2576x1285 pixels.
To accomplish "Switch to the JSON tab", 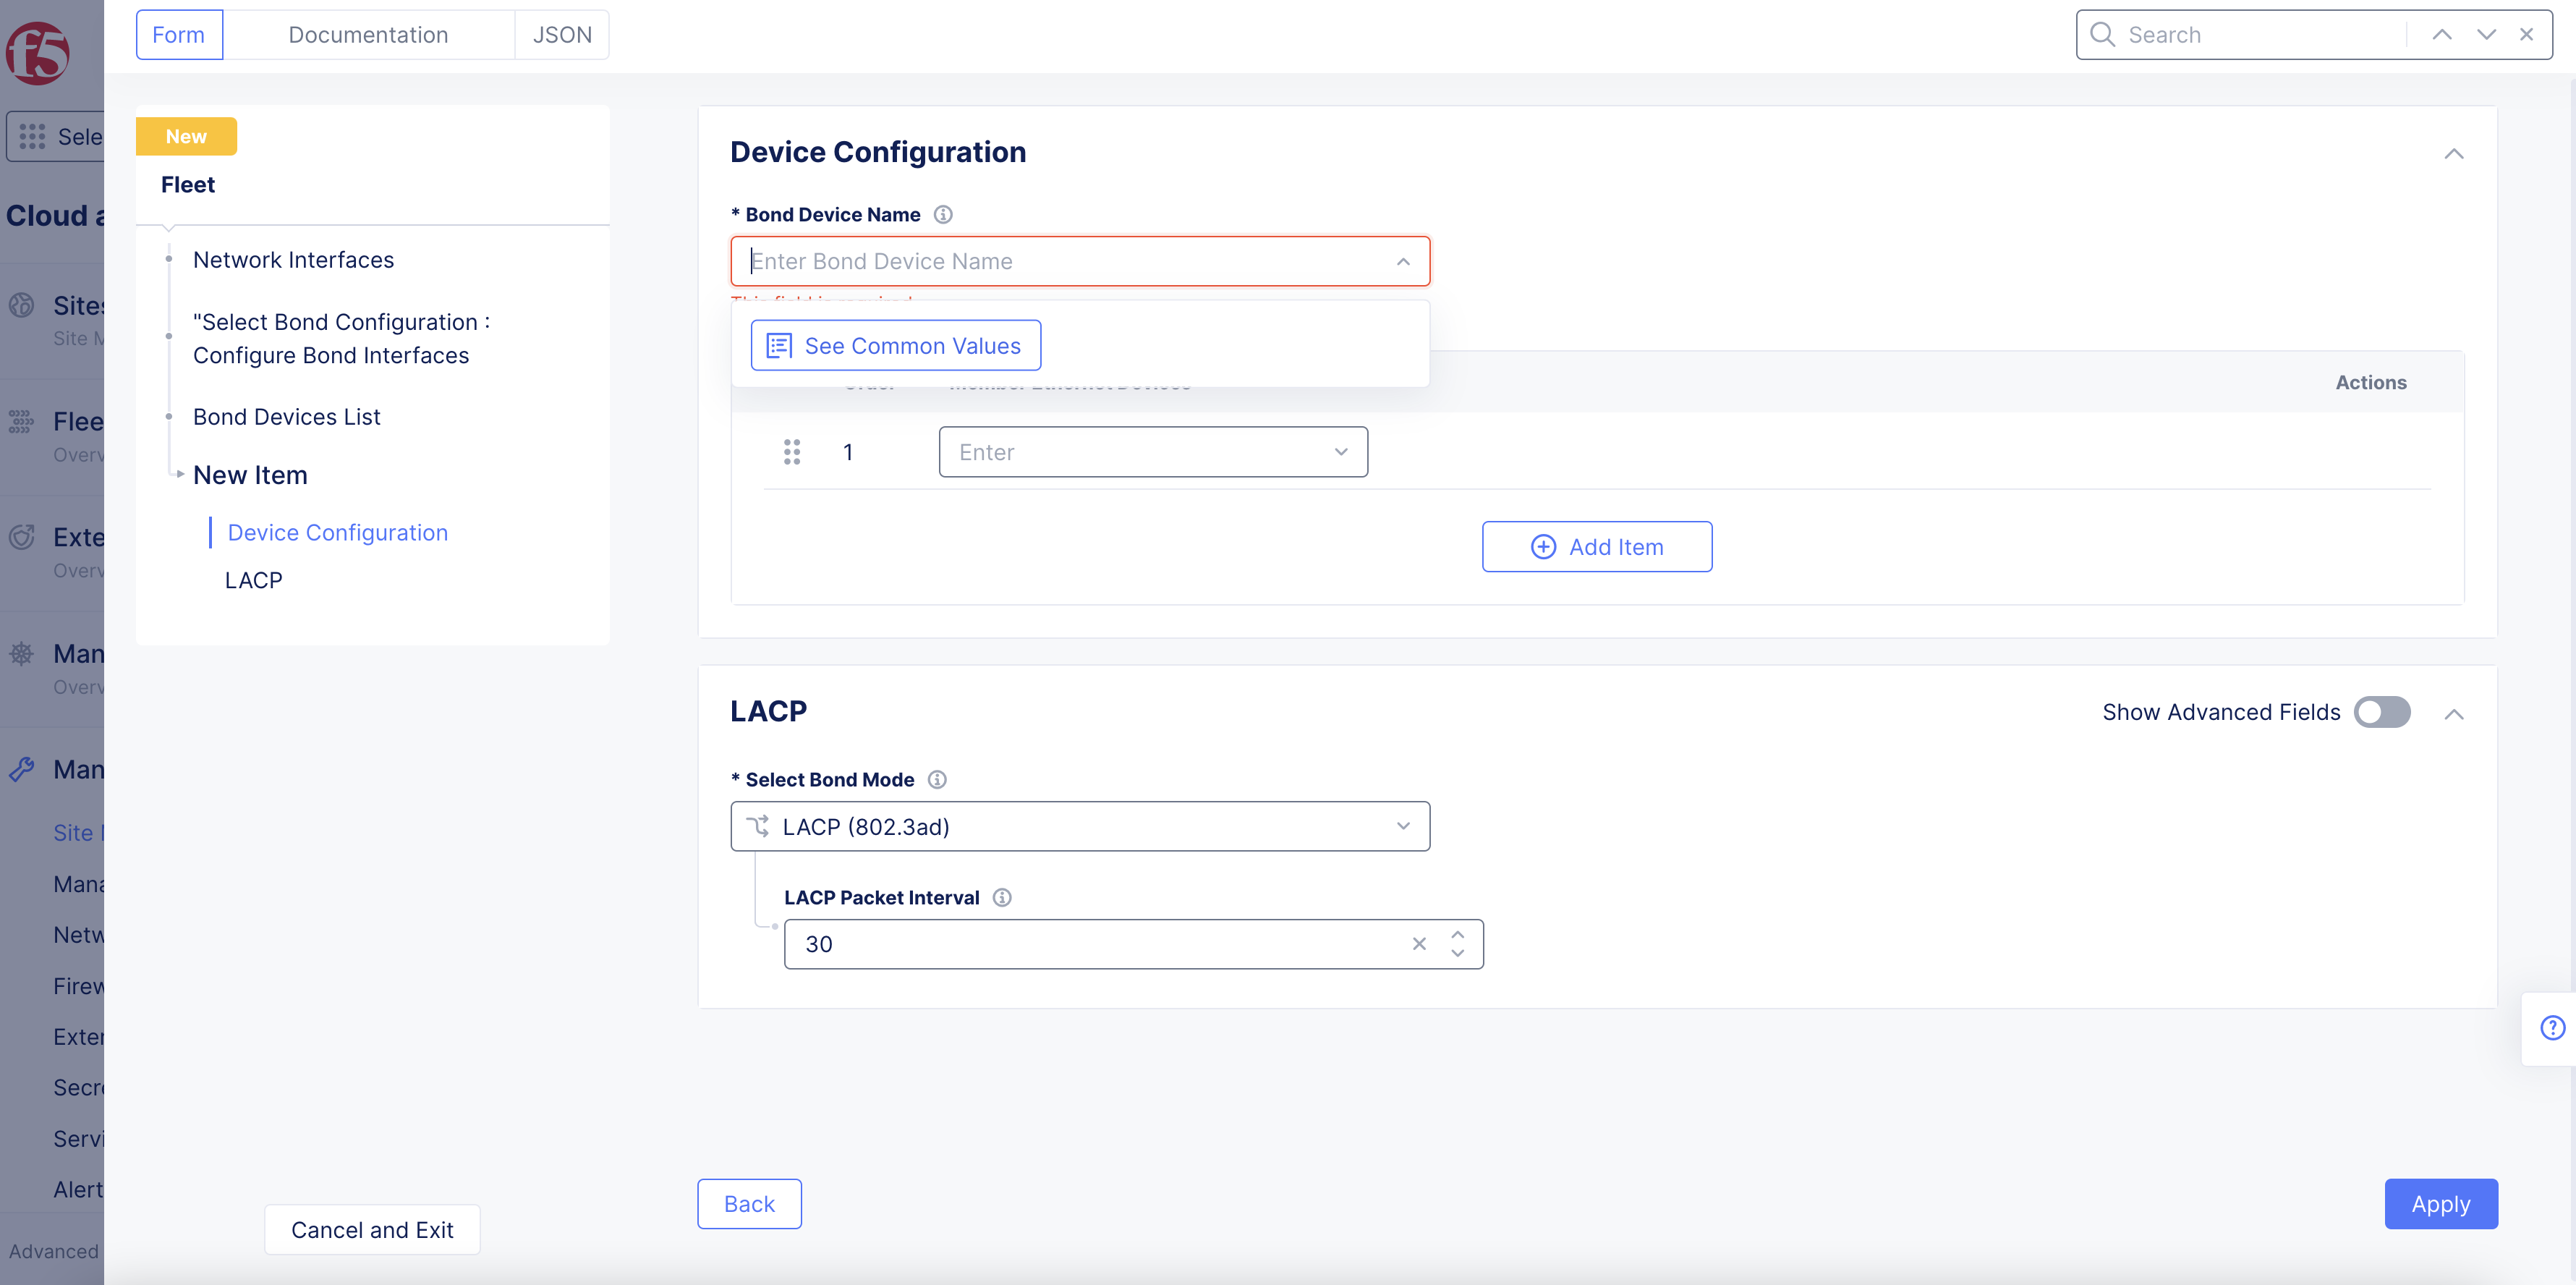I will click(x=562, y=35).
